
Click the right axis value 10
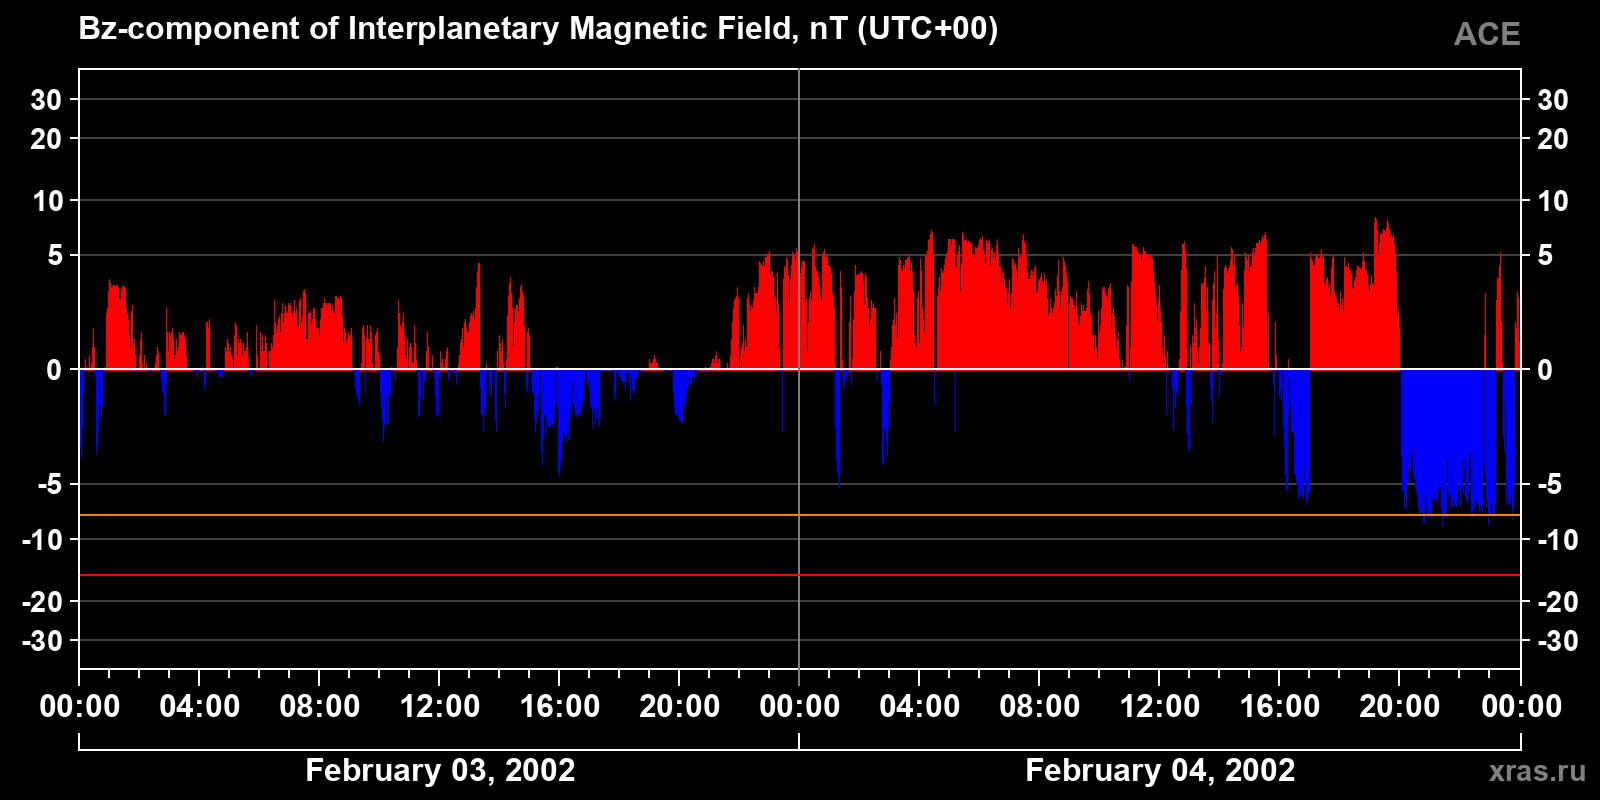click(x=1552, y=201)
